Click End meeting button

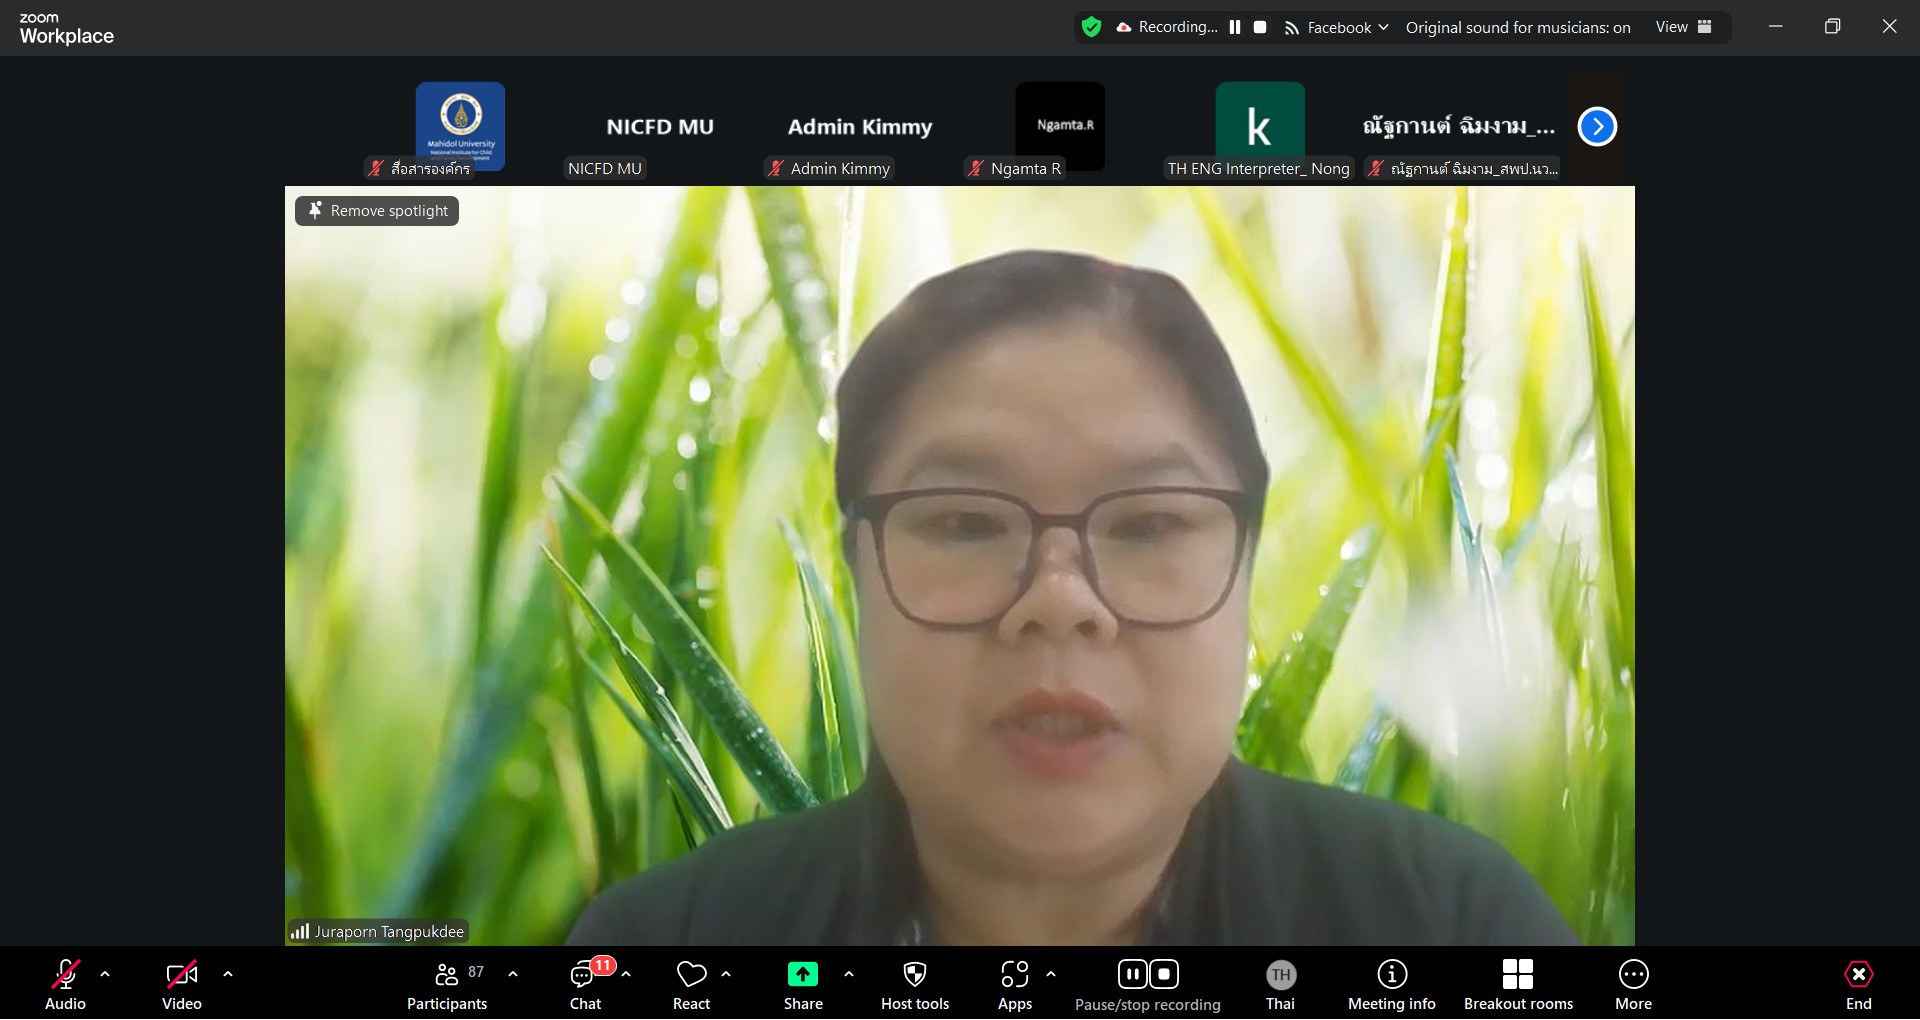click(1858, 985)
